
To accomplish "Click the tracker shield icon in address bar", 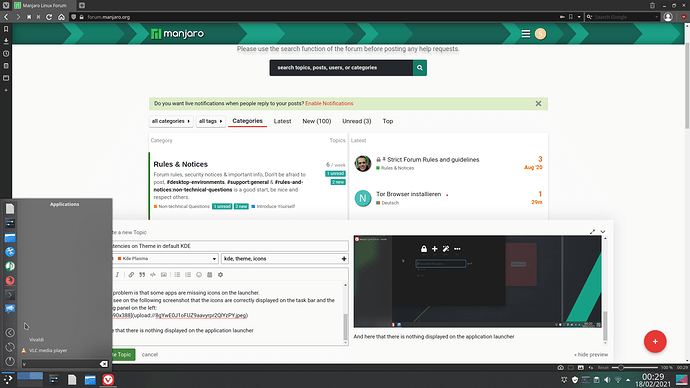I will 73,17.
